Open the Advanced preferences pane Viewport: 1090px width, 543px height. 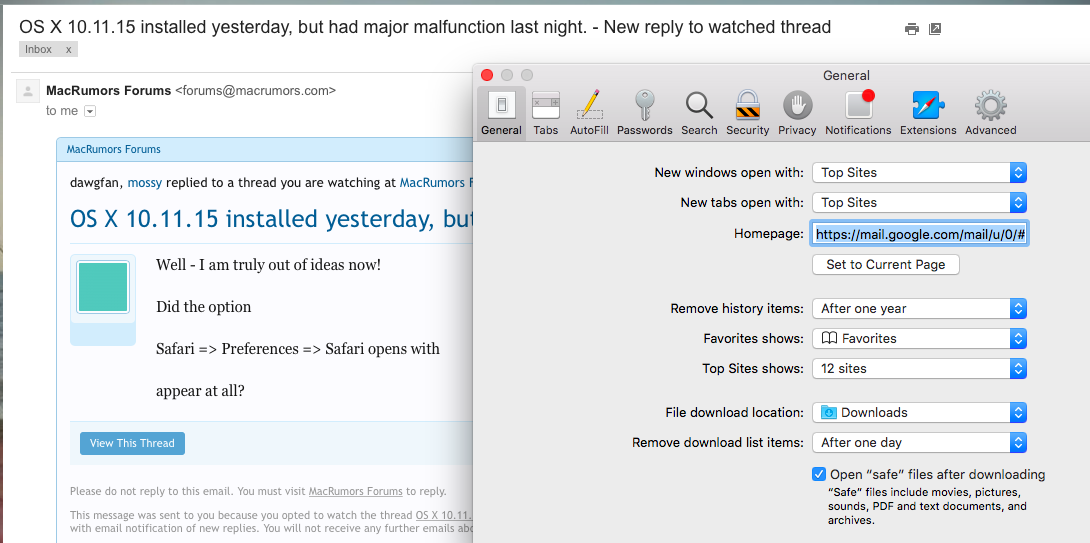click(x=991, y=113)
